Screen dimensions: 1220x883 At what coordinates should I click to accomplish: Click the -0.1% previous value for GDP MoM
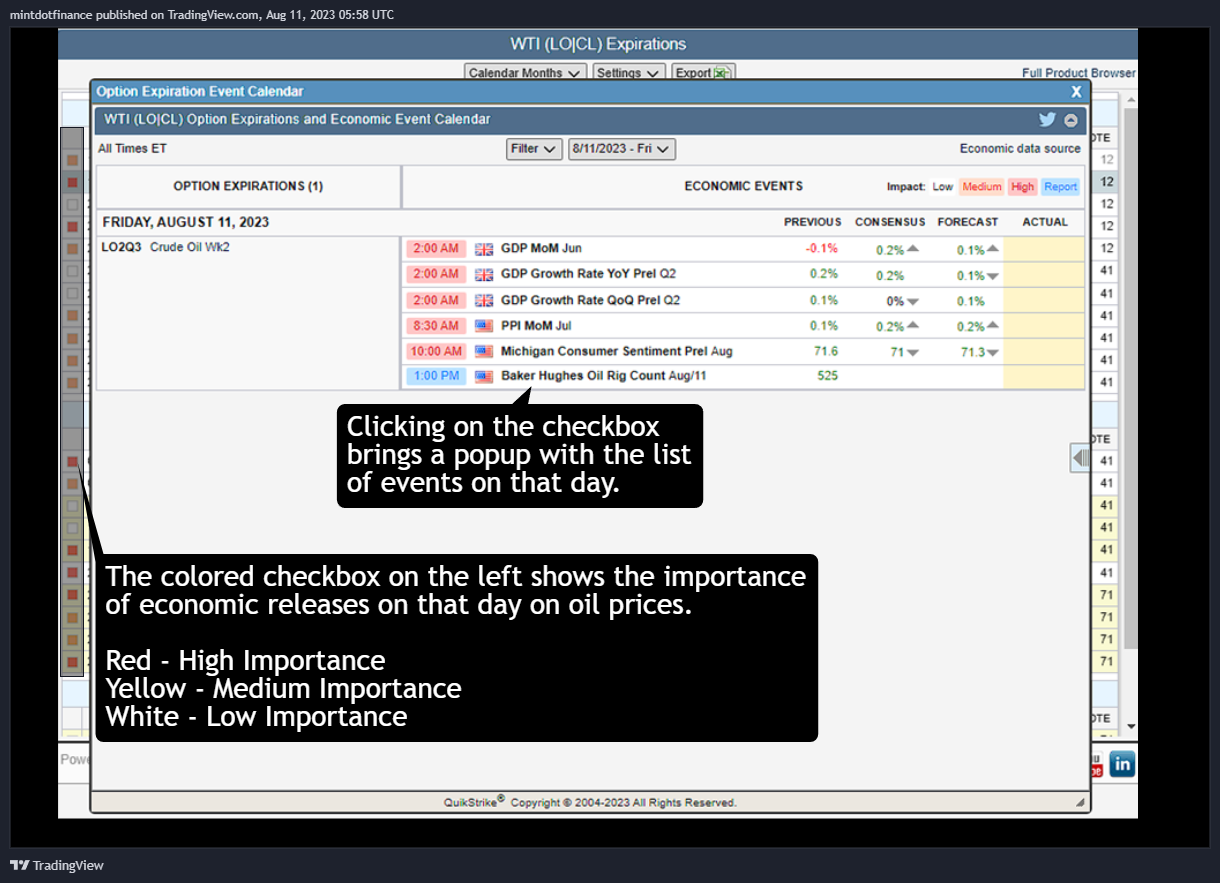(x=822, y=249)
